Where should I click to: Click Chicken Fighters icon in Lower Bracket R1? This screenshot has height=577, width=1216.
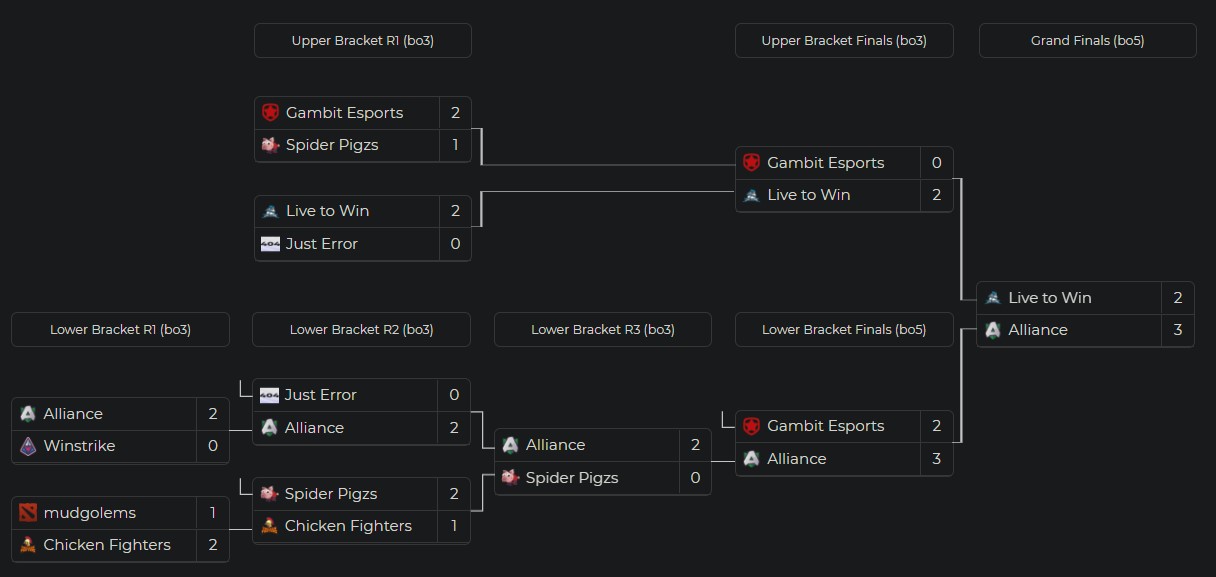28,545
